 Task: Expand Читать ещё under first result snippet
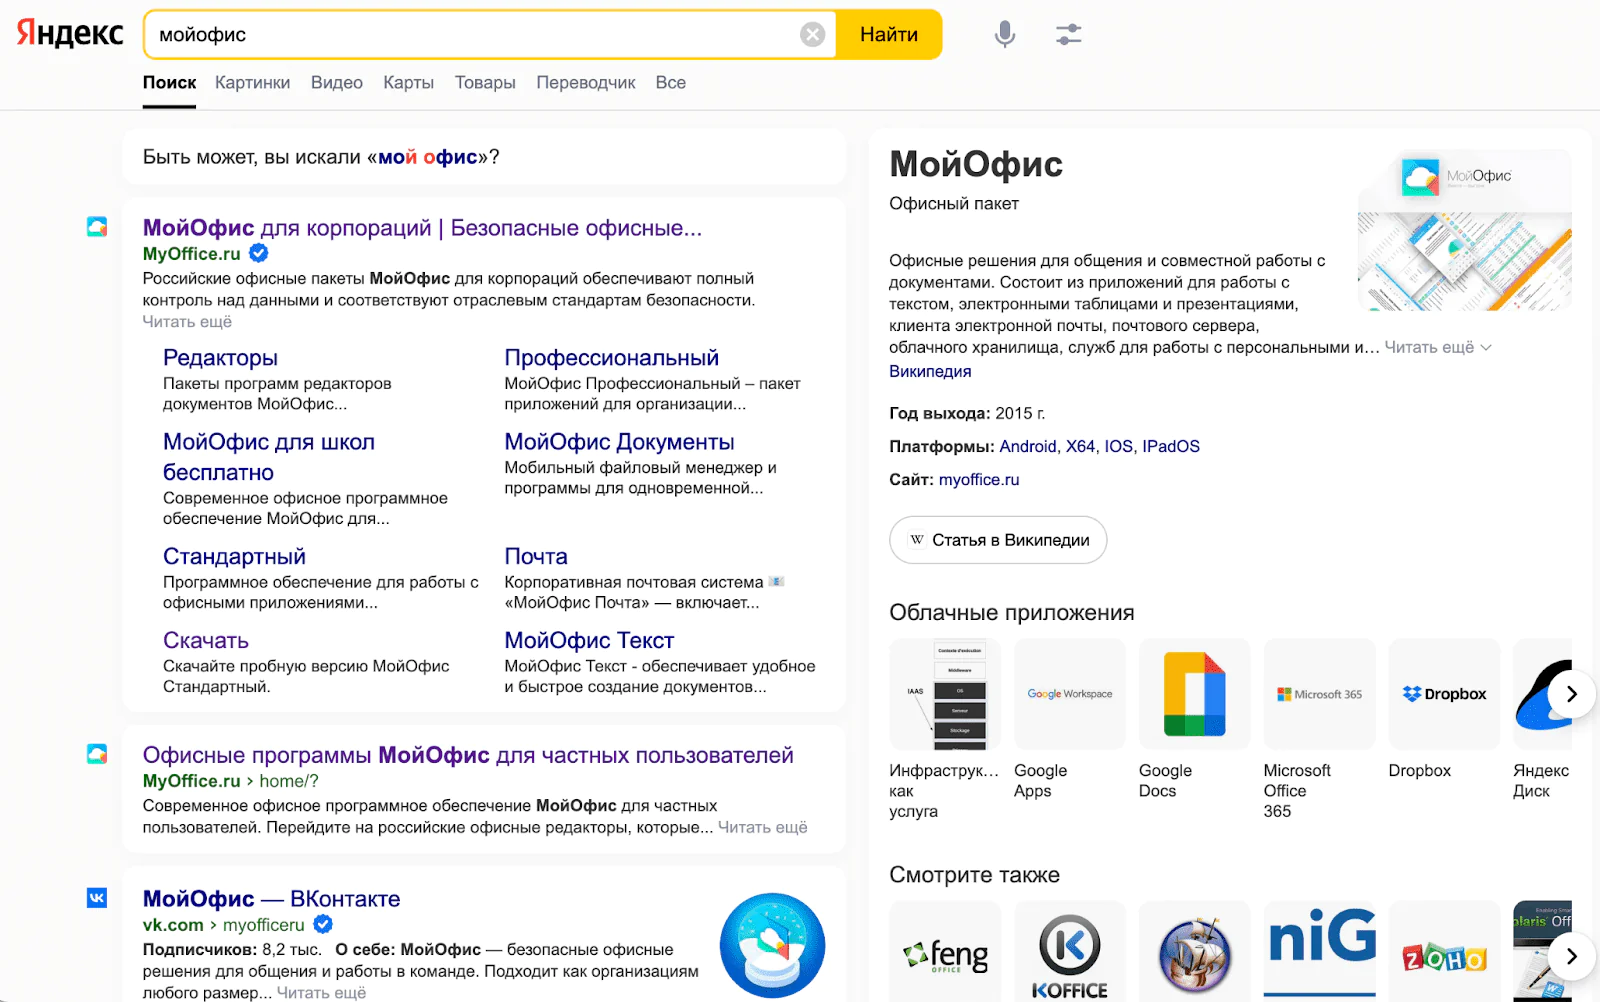pyautogui.click(x=187, y=322)
